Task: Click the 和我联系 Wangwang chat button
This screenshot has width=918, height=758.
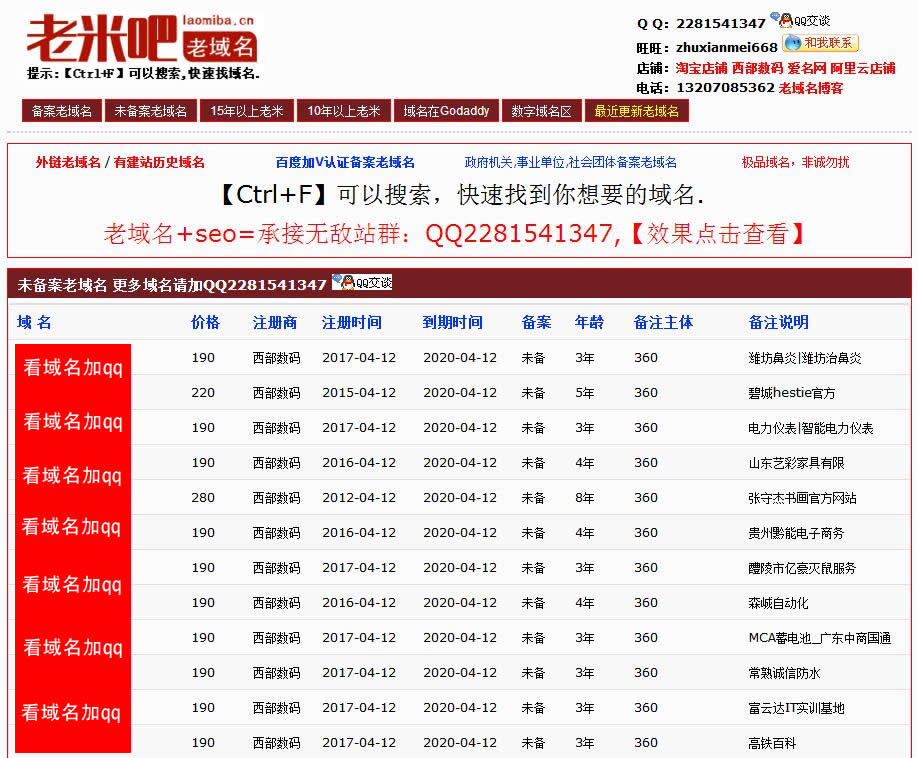Action: 820,43
